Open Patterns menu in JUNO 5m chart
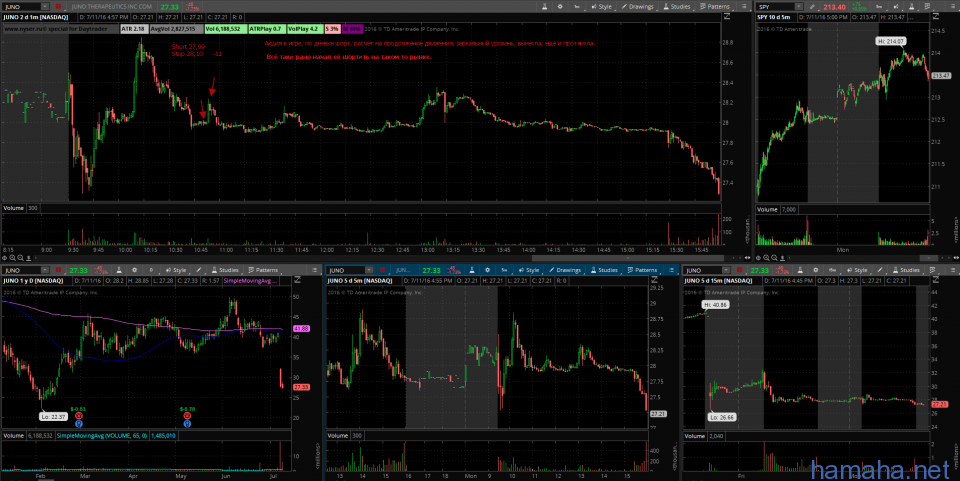This screenshot has width=960, height=481. coord(642,270)
